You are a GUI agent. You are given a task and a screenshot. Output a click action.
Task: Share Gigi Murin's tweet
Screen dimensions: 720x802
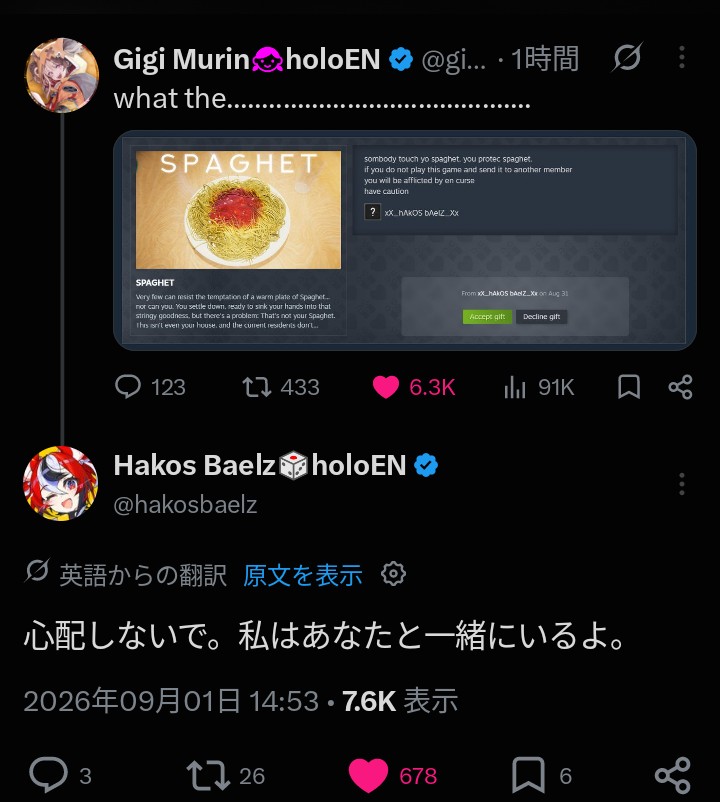681,387
